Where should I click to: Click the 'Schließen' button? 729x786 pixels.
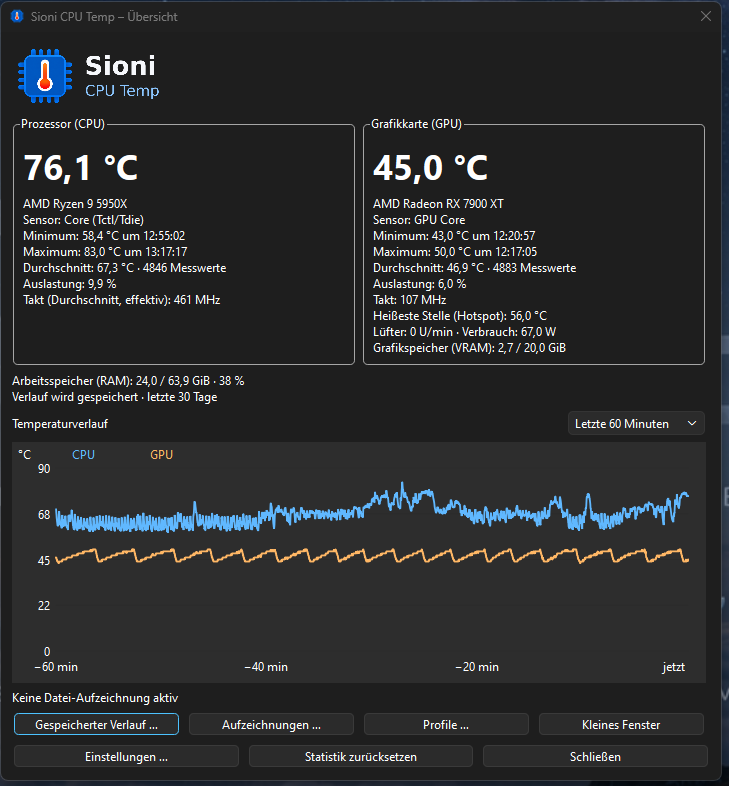pos(595,756)
